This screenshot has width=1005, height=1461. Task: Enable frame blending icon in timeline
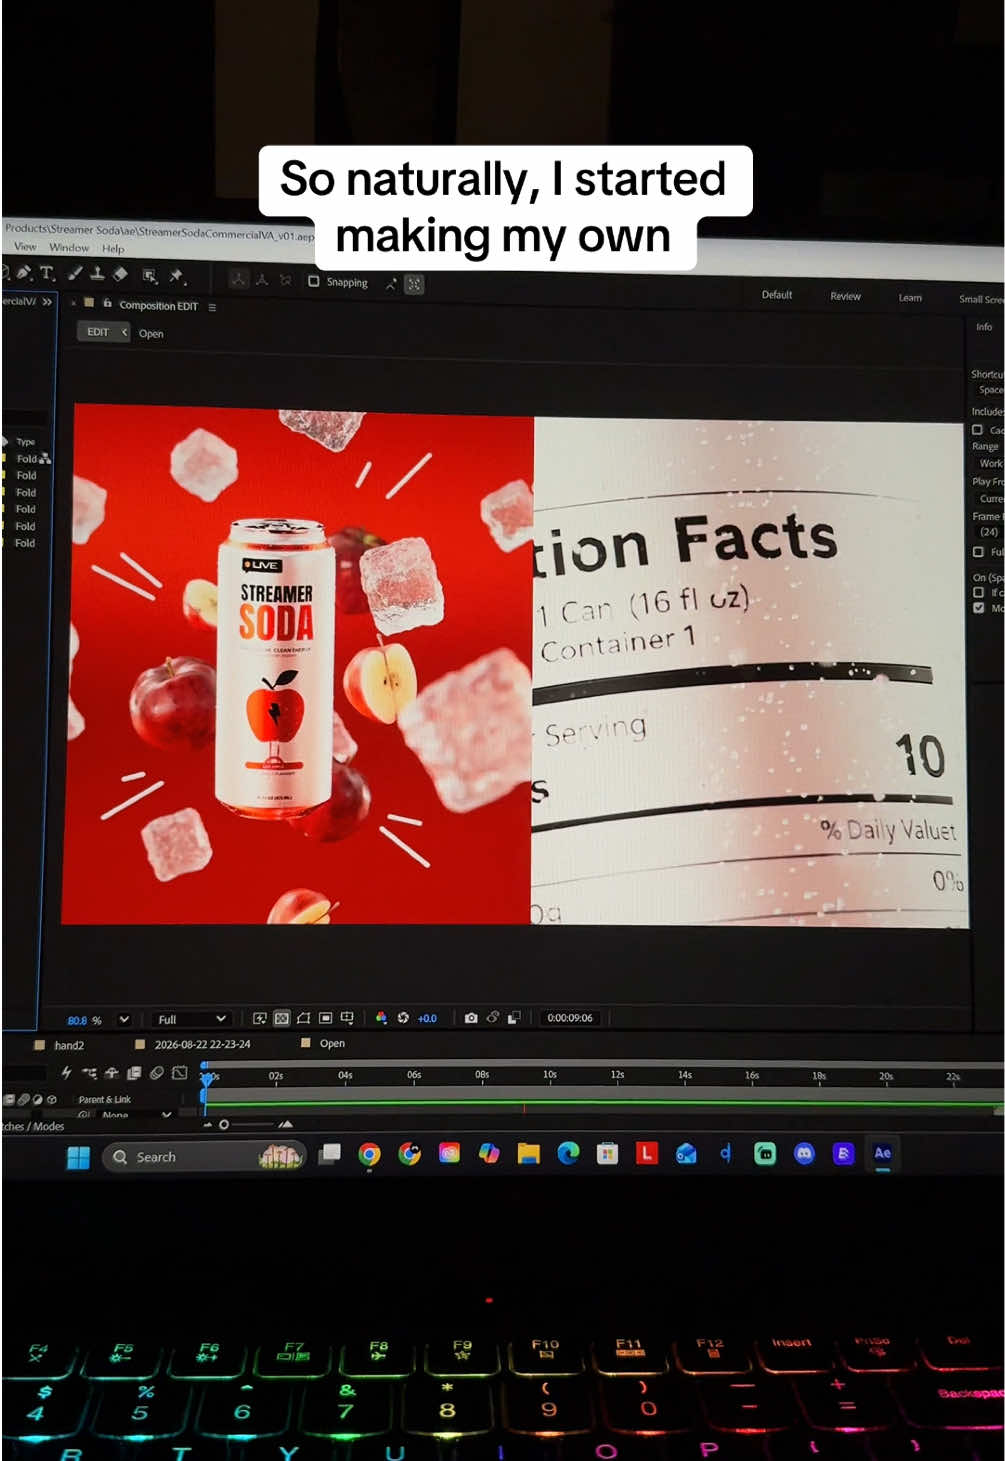[x=134, y=1073]
